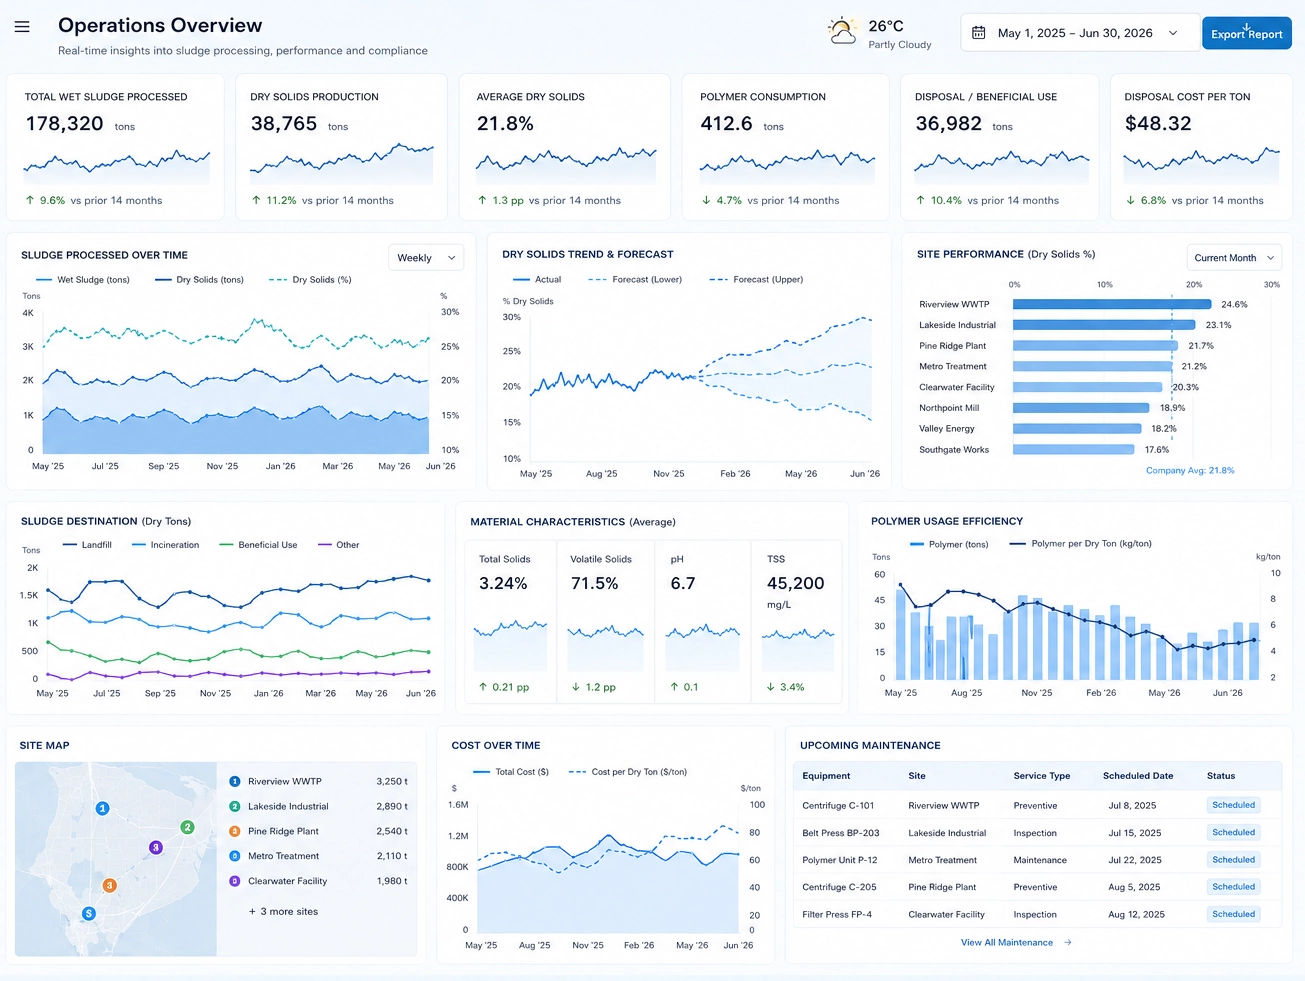The height and width of the screenshot is (981, 1305).
Task: Click the Export Report button
Action: (x=1246, y=33)
